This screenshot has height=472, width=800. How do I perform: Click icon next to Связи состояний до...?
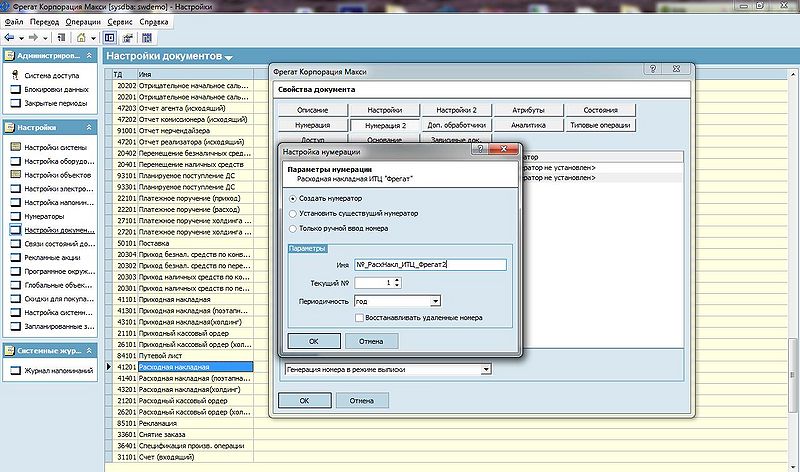(16, 243)
